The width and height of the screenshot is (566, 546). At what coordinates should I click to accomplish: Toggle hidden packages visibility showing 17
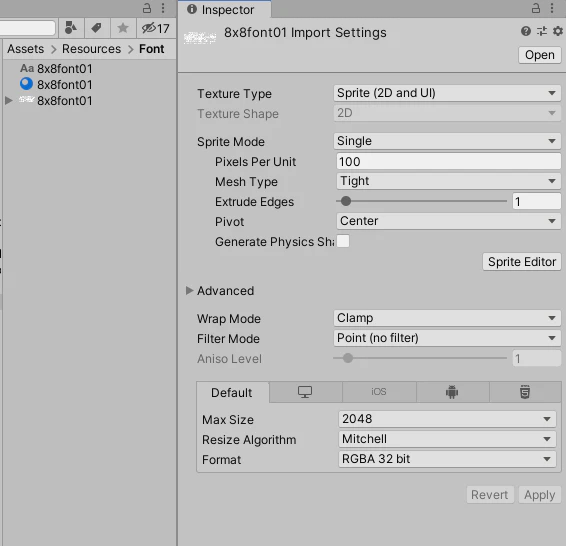point(156,28)
